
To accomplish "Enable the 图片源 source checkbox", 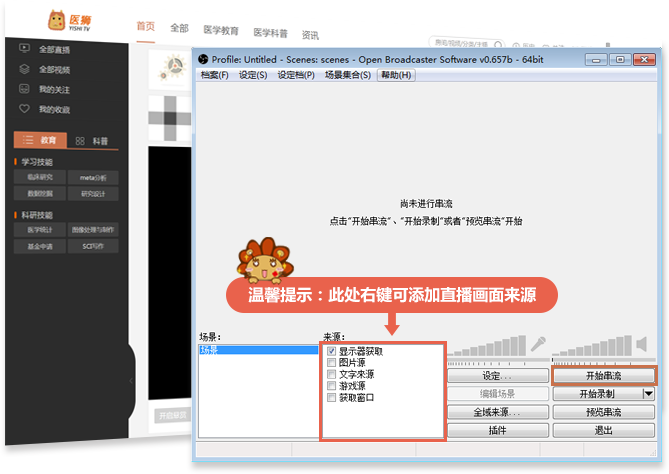I will tap(332, 363).
